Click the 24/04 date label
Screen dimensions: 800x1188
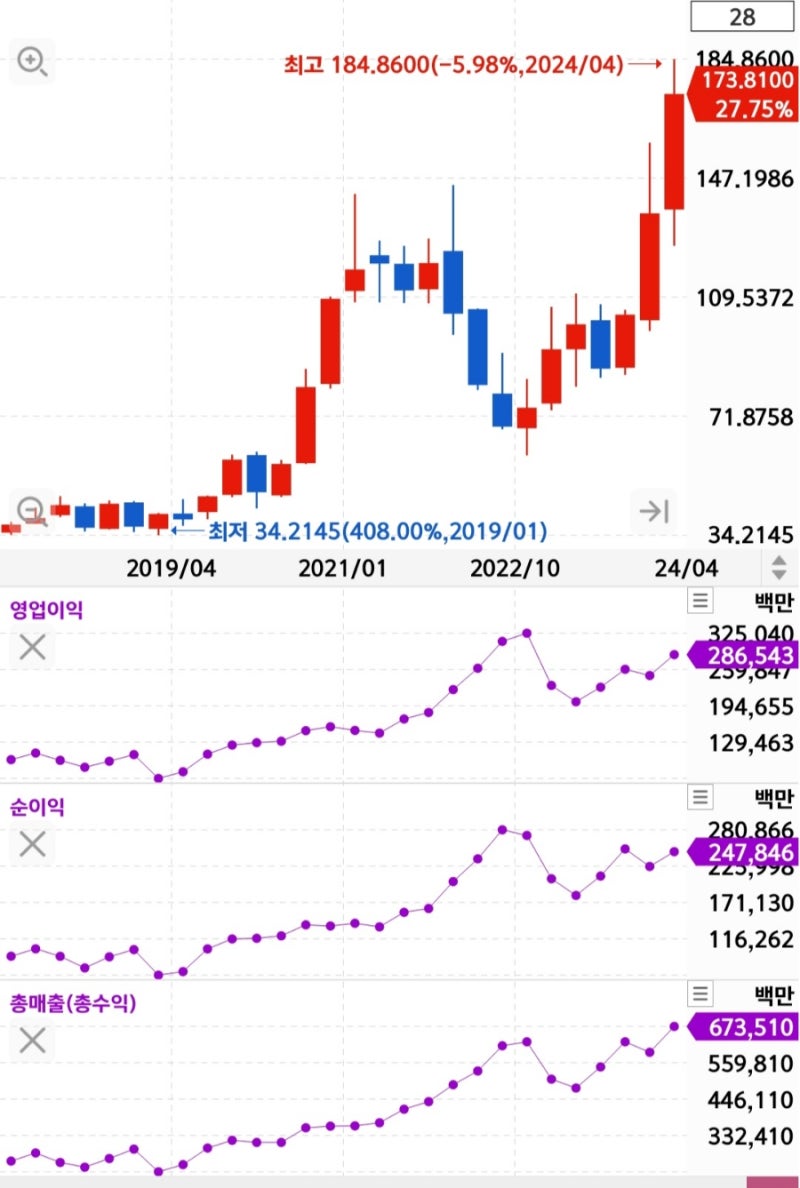pyautogui.click(x=686, y=568)
